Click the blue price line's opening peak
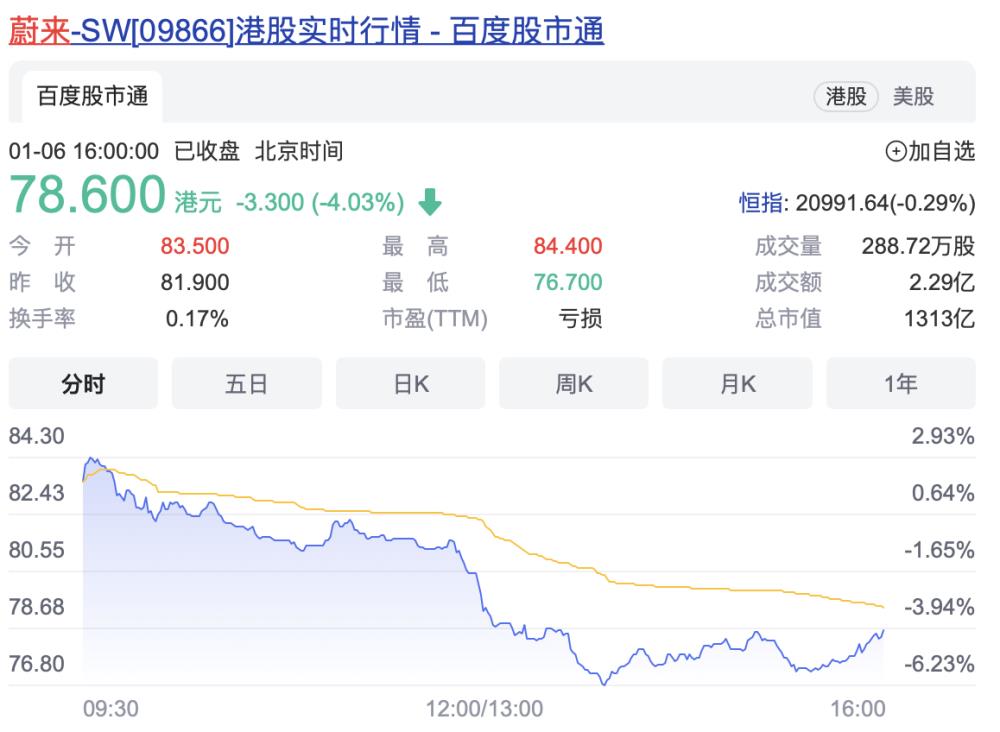 91,458
